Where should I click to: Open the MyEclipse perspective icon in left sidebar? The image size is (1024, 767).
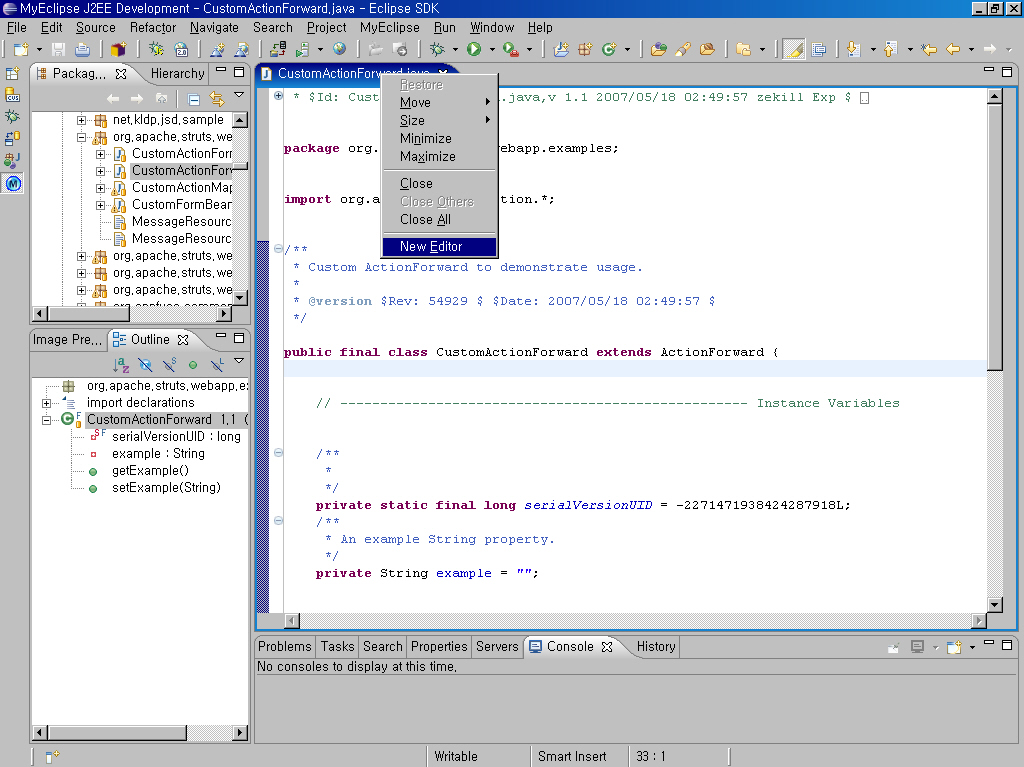(13, 184)
